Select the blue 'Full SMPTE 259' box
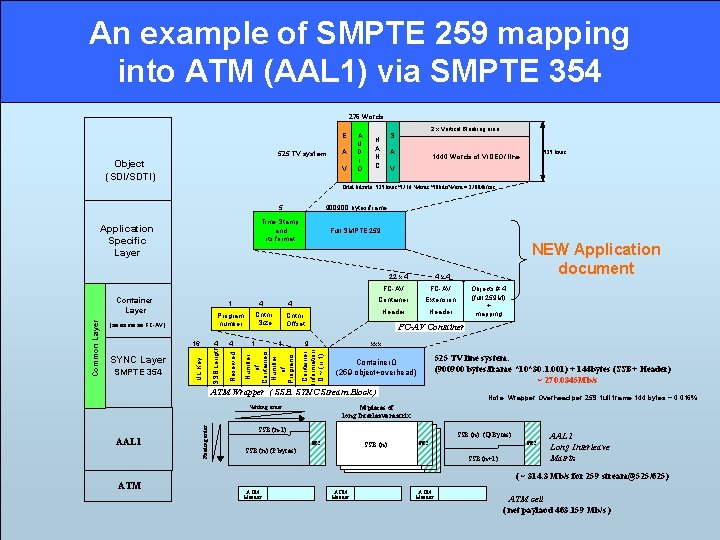This screenshot has width=720, height=540. pyautogui.click(x=355, y=231)
